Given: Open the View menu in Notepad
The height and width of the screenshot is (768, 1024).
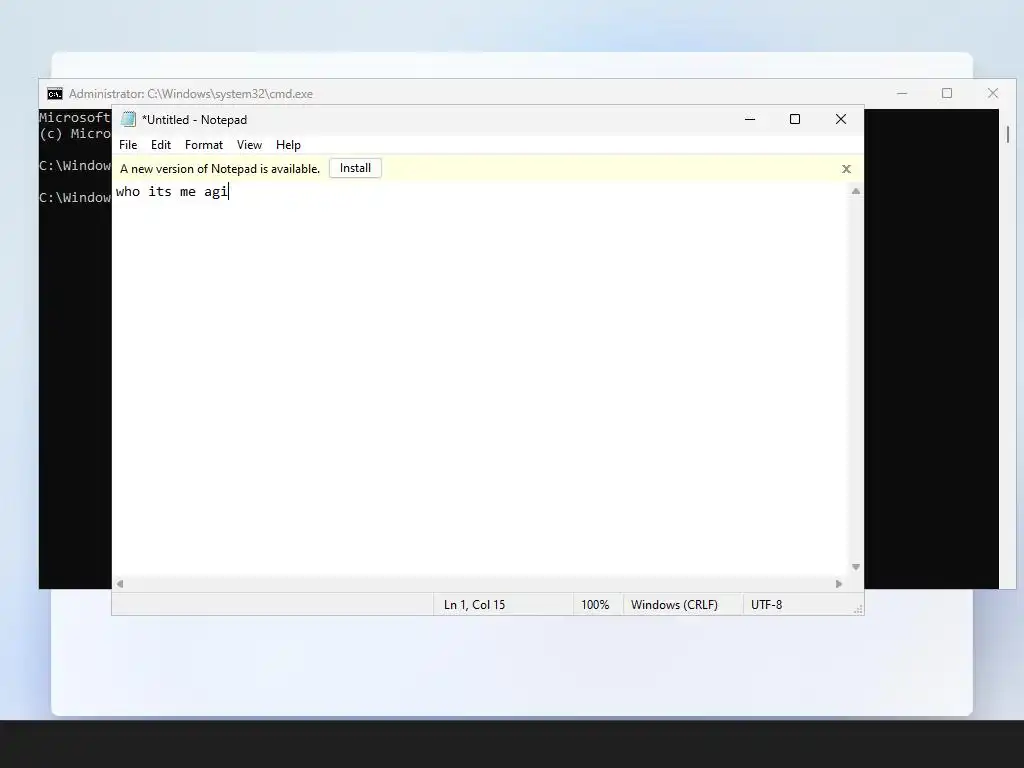Looking at the screenshot, I should (x=249, y=145).
